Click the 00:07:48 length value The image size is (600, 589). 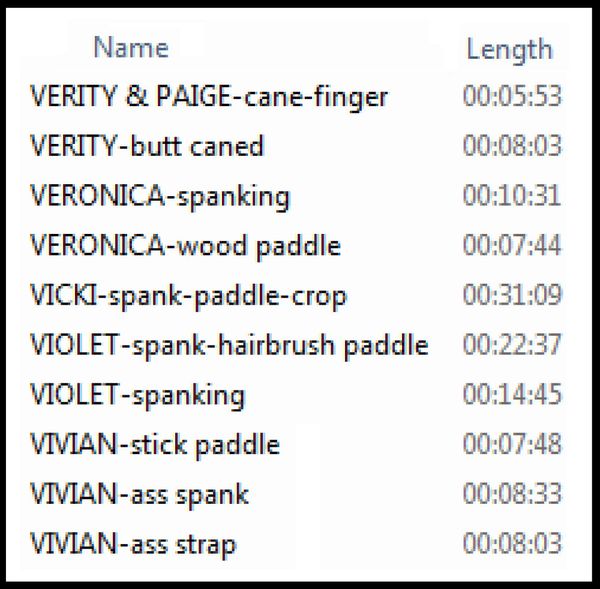coord(512,444)
